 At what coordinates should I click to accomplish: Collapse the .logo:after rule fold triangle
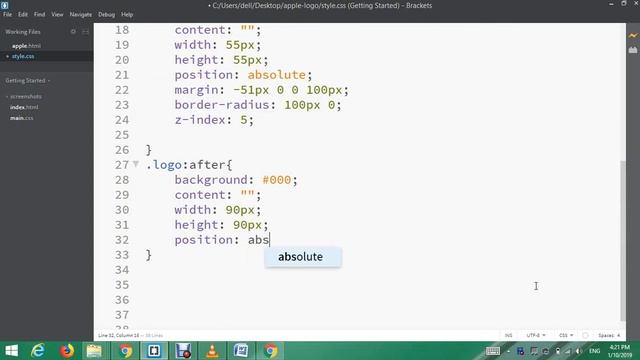(x=136, y=164)
